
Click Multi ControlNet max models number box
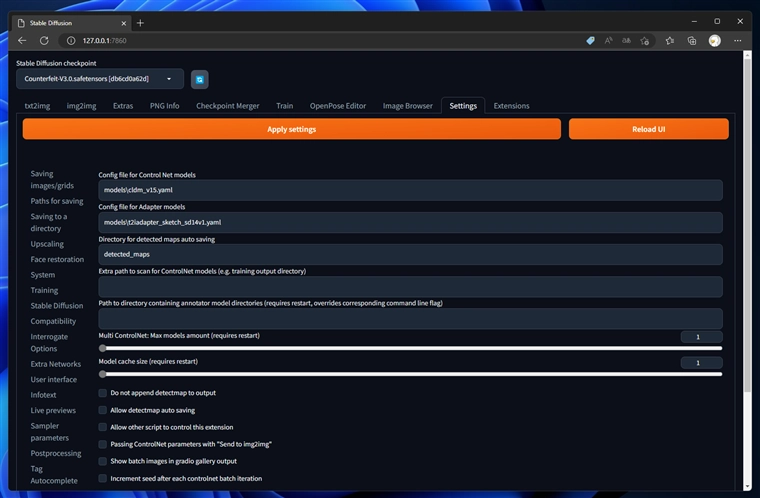pos(701,337)
